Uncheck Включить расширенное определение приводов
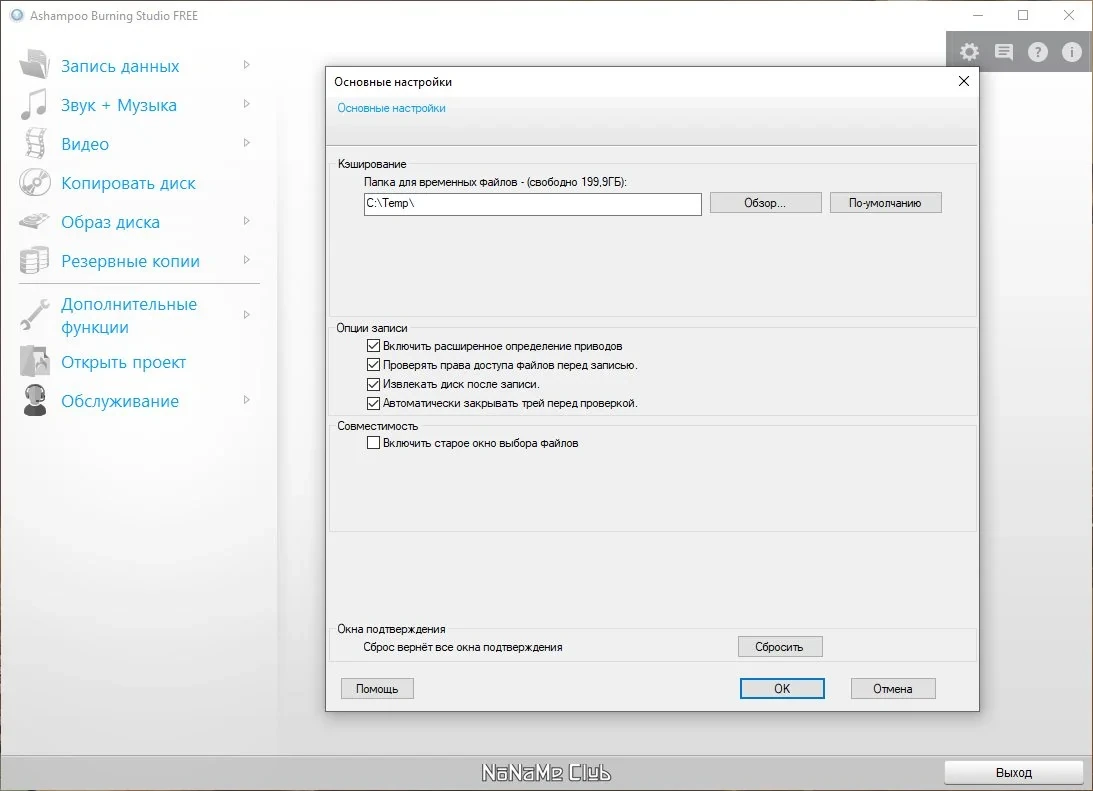 click(373, 346)
